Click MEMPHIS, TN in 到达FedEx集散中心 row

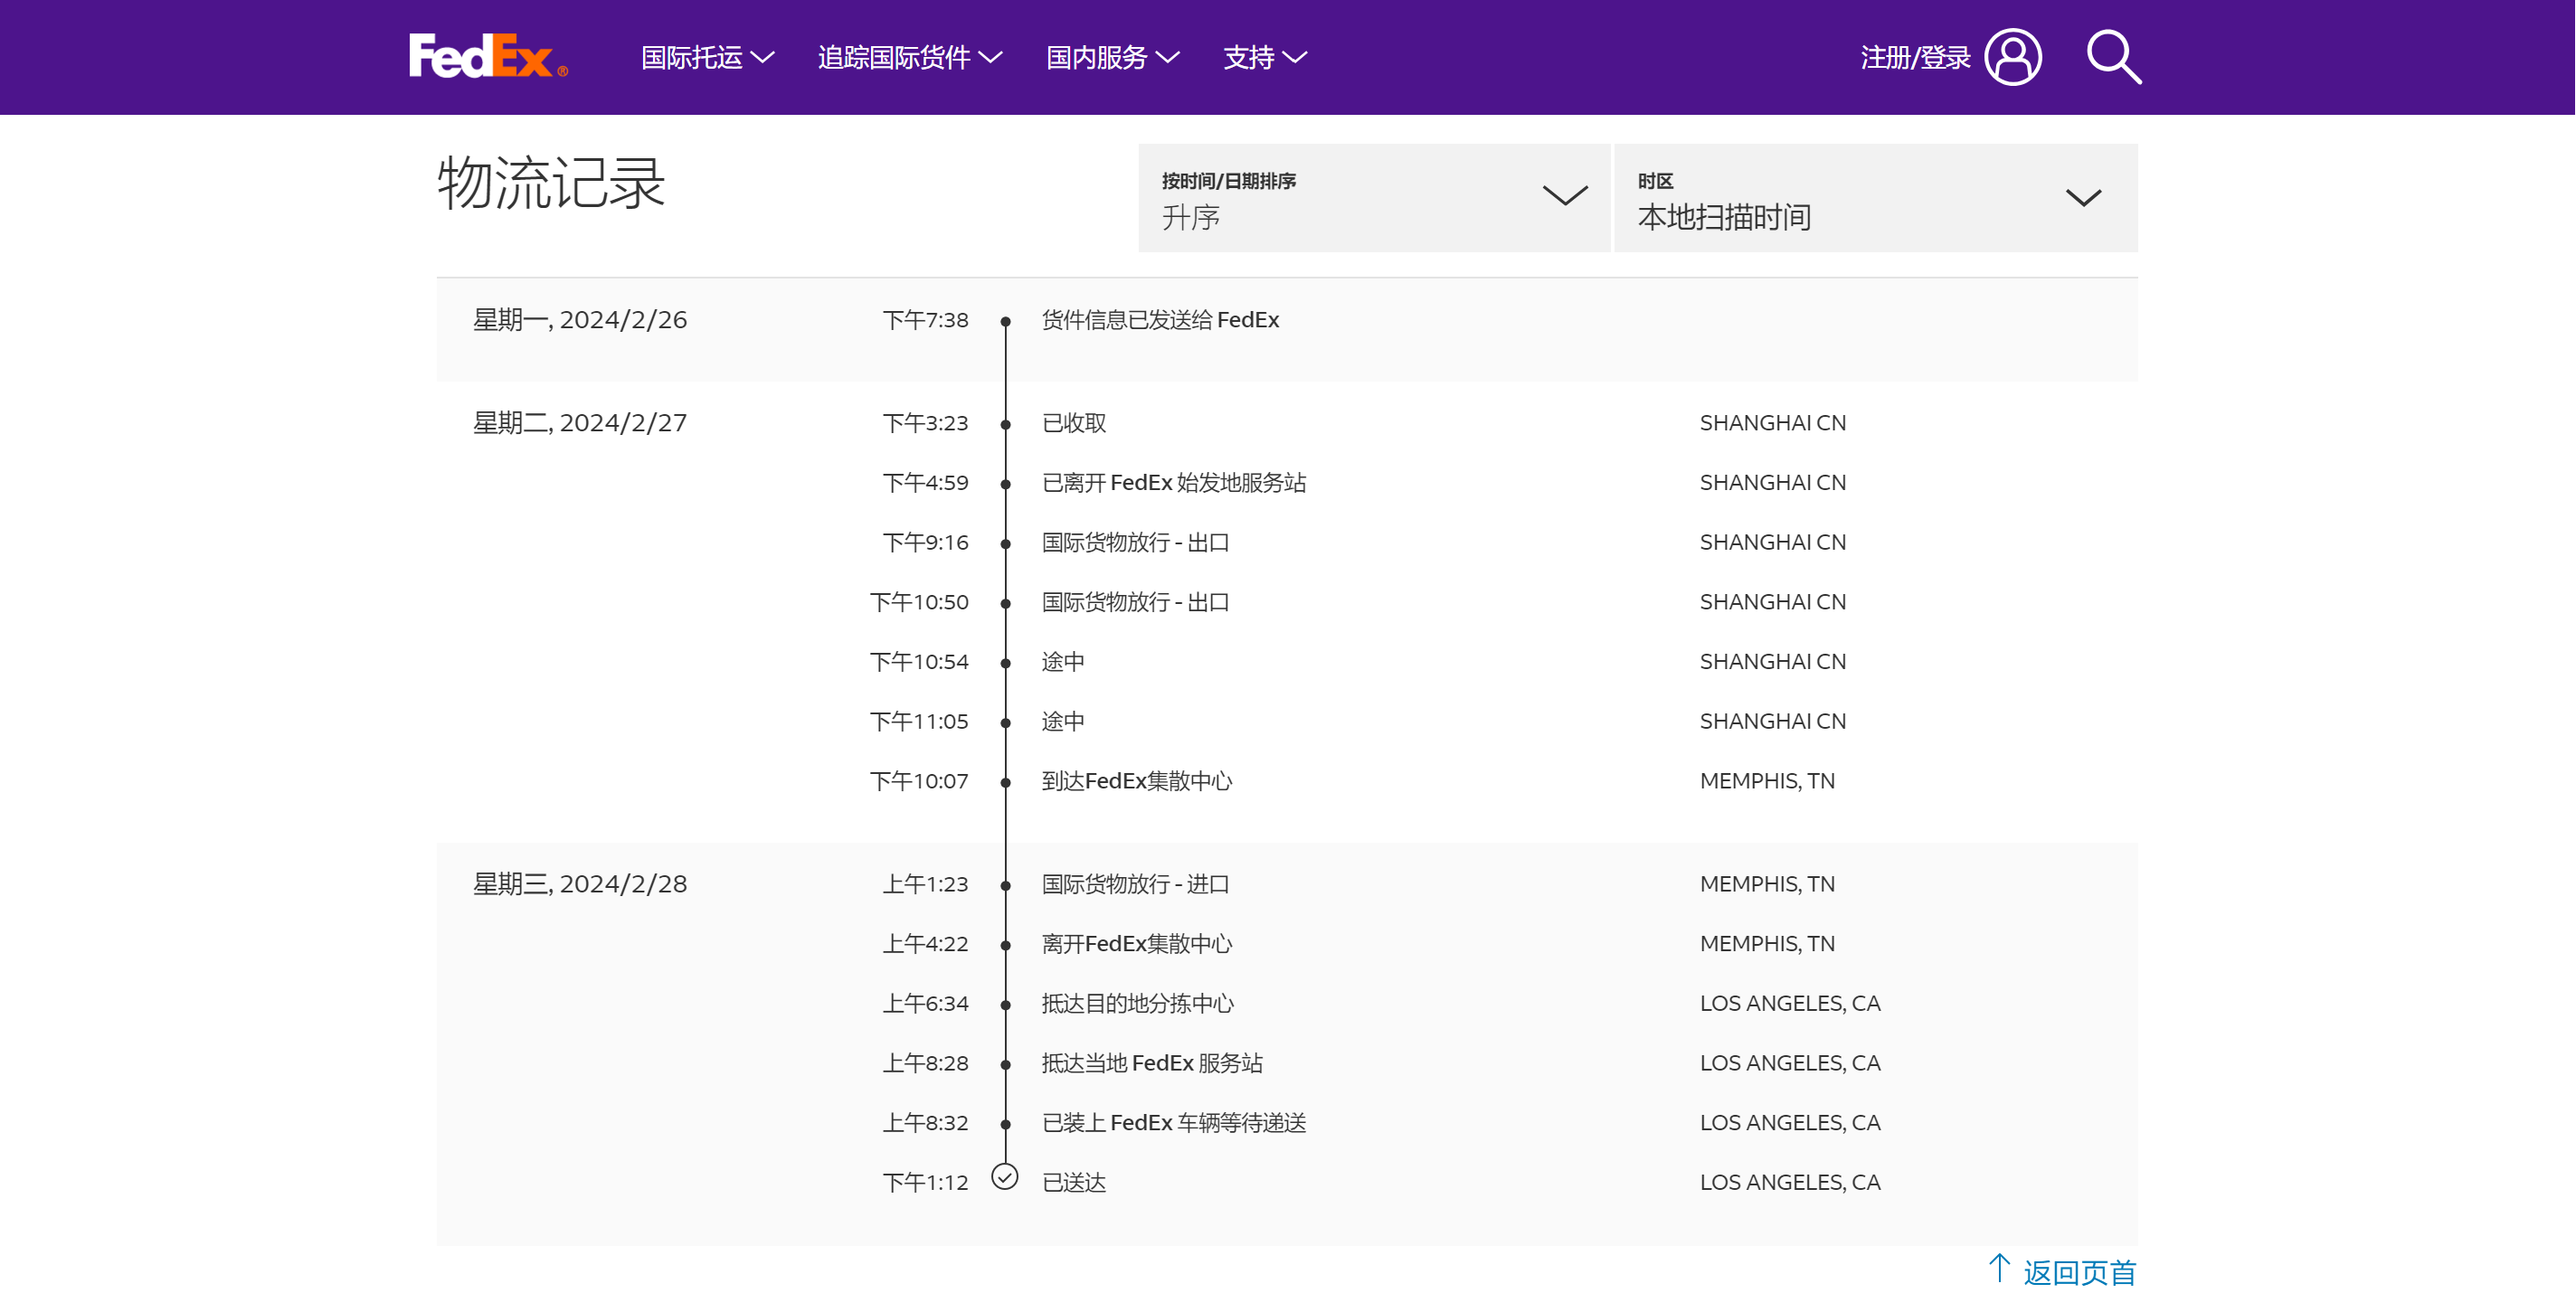click(1767, 781)
